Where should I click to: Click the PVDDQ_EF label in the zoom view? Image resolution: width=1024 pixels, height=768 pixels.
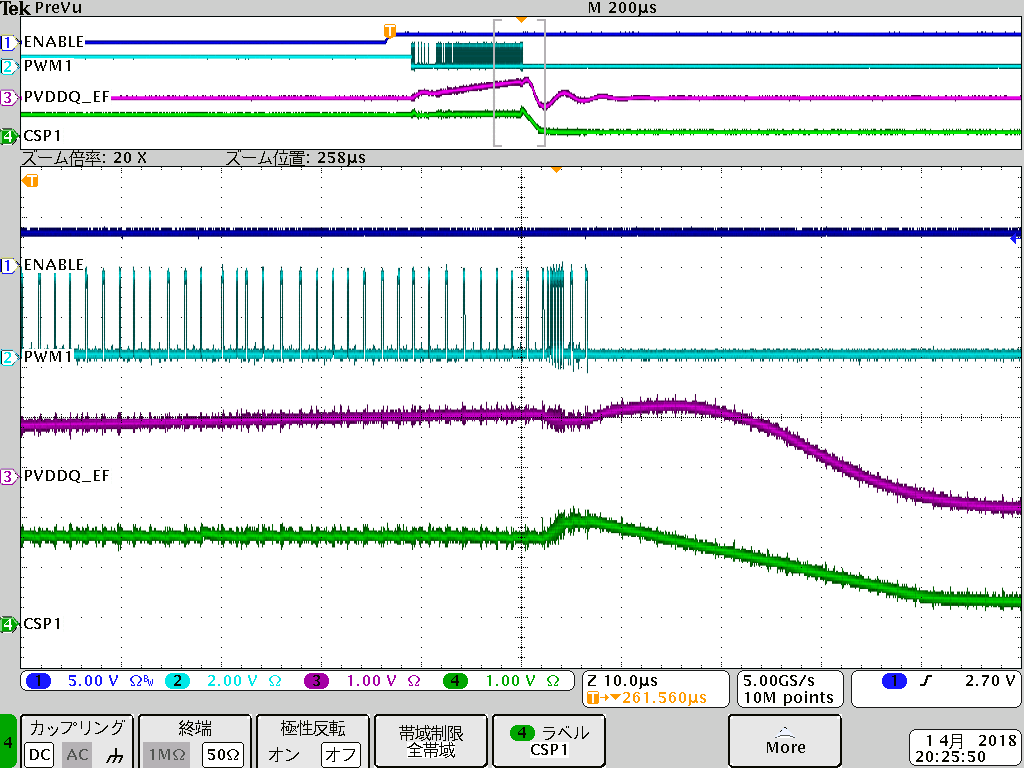pyautogui.click(x=67, y=476)
